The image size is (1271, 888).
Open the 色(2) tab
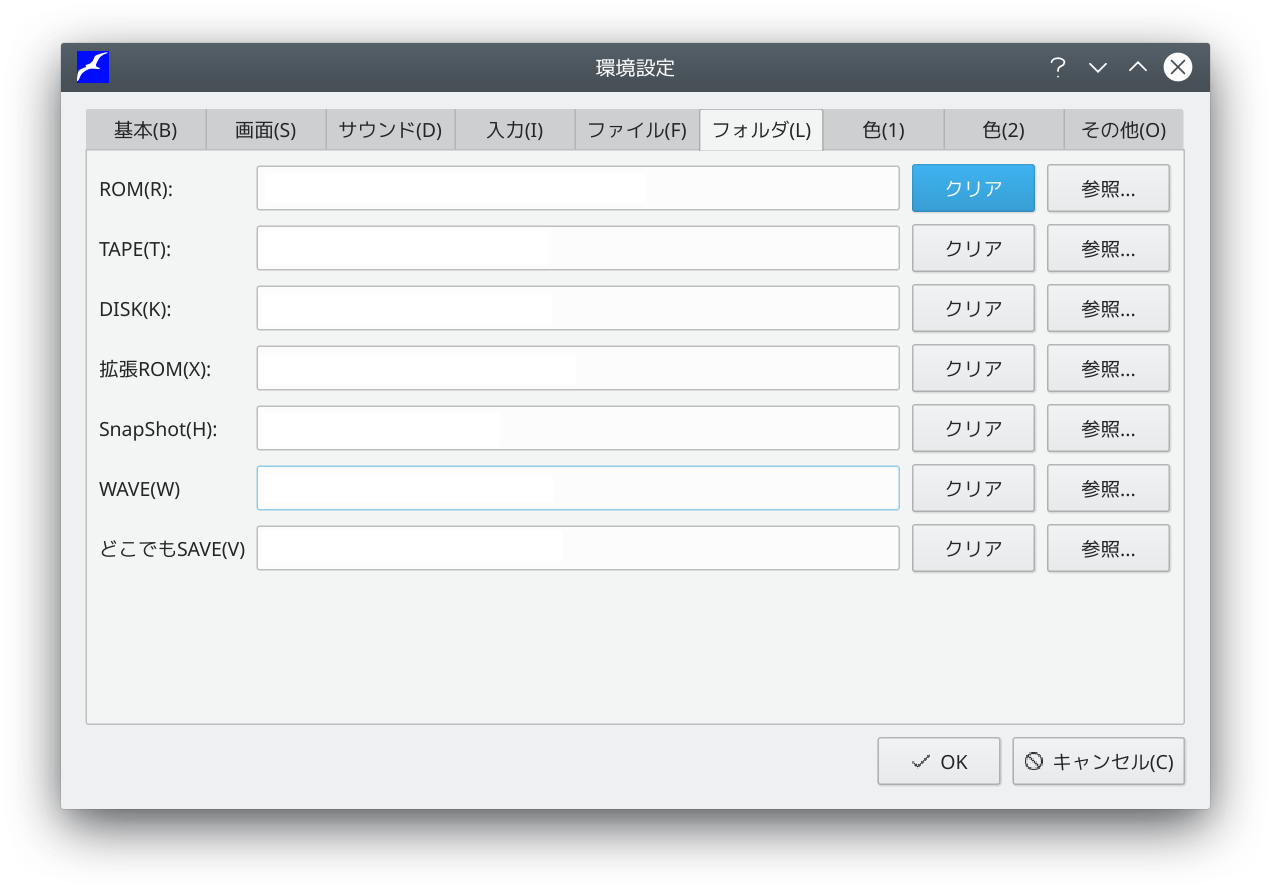(1004, 130)
